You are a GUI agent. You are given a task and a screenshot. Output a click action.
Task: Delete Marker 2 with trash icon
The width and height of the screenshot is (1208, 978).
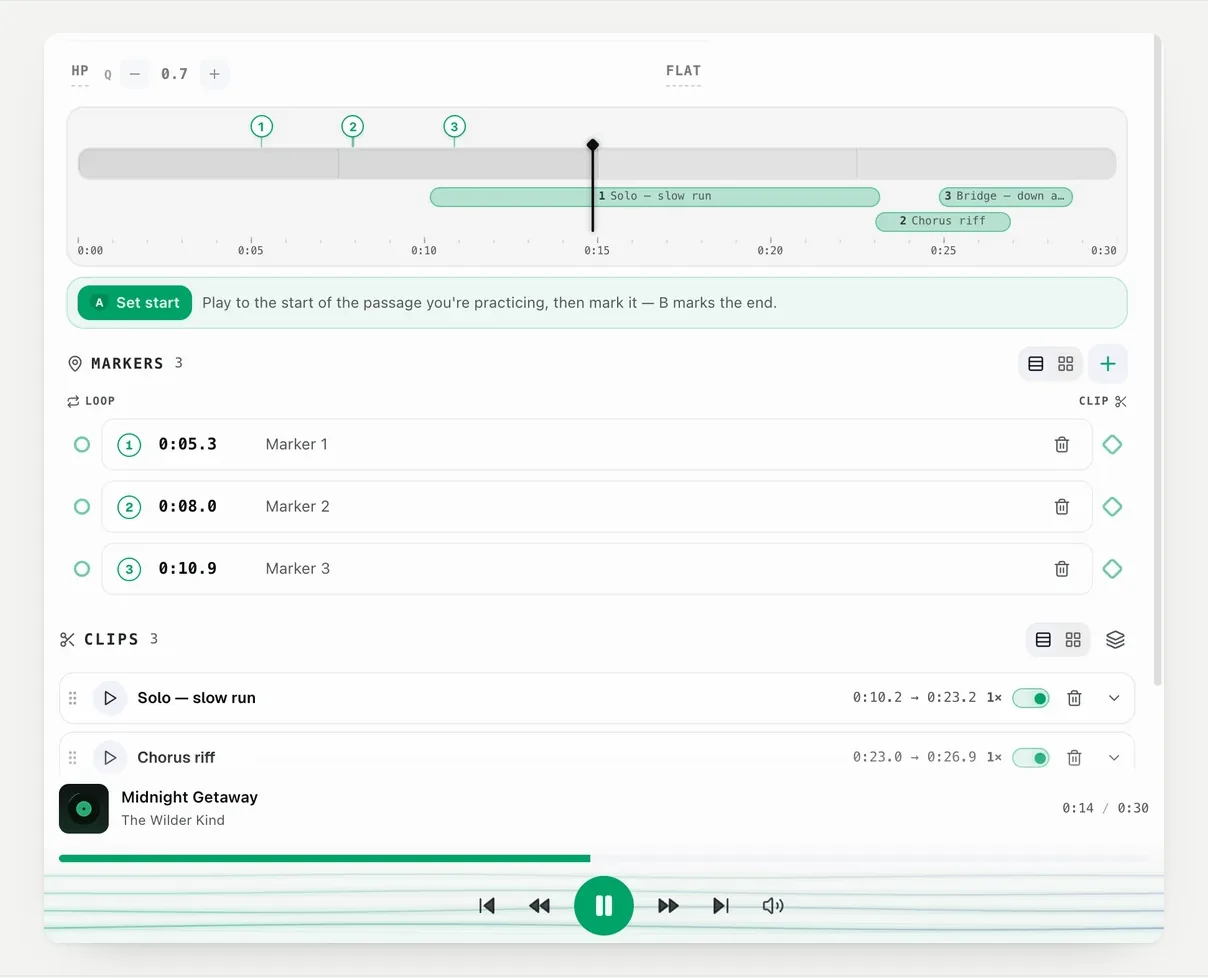(x=1062, y=507)
